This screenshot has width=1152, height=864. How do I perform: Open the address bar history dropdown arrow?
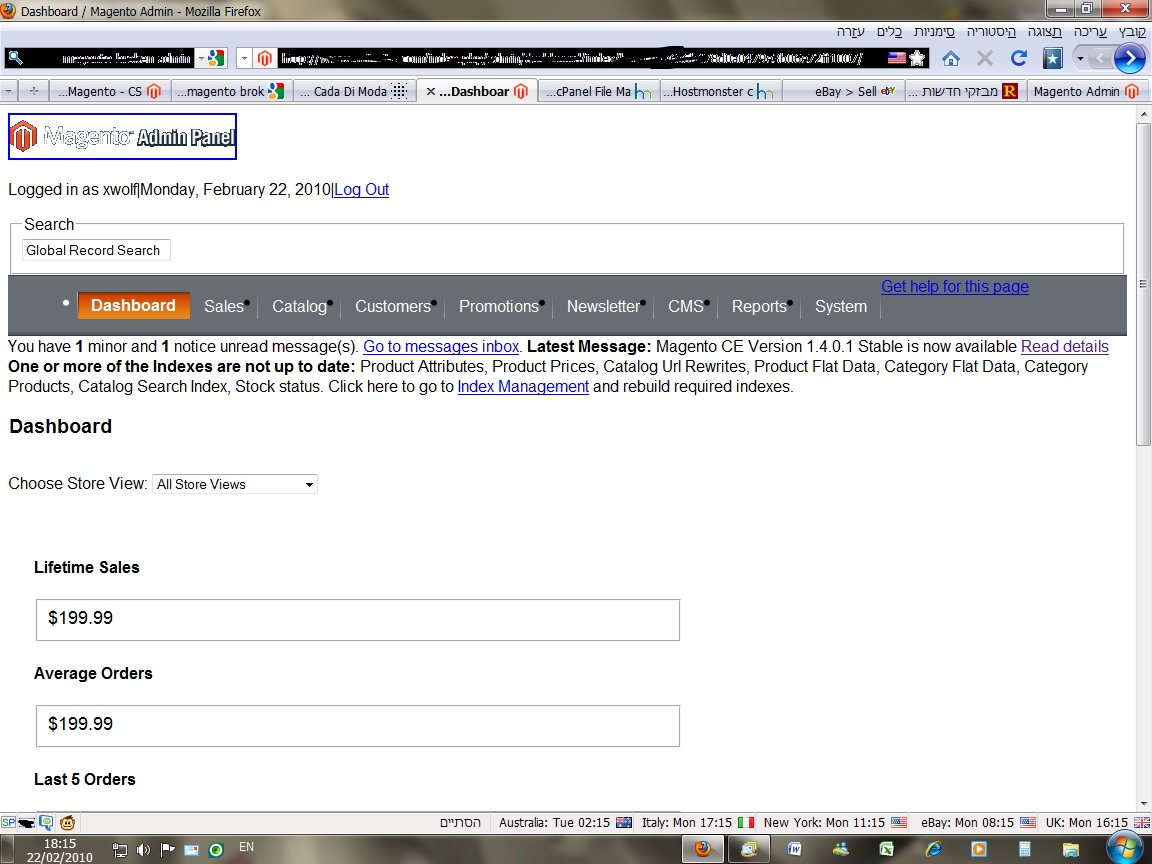(244, 58)
